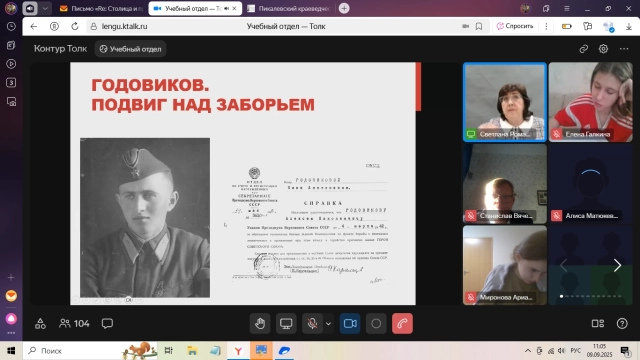The width and height of the screenshot is (640, 360).
Task: Open the more options three-dot menu
Action: 624,49
